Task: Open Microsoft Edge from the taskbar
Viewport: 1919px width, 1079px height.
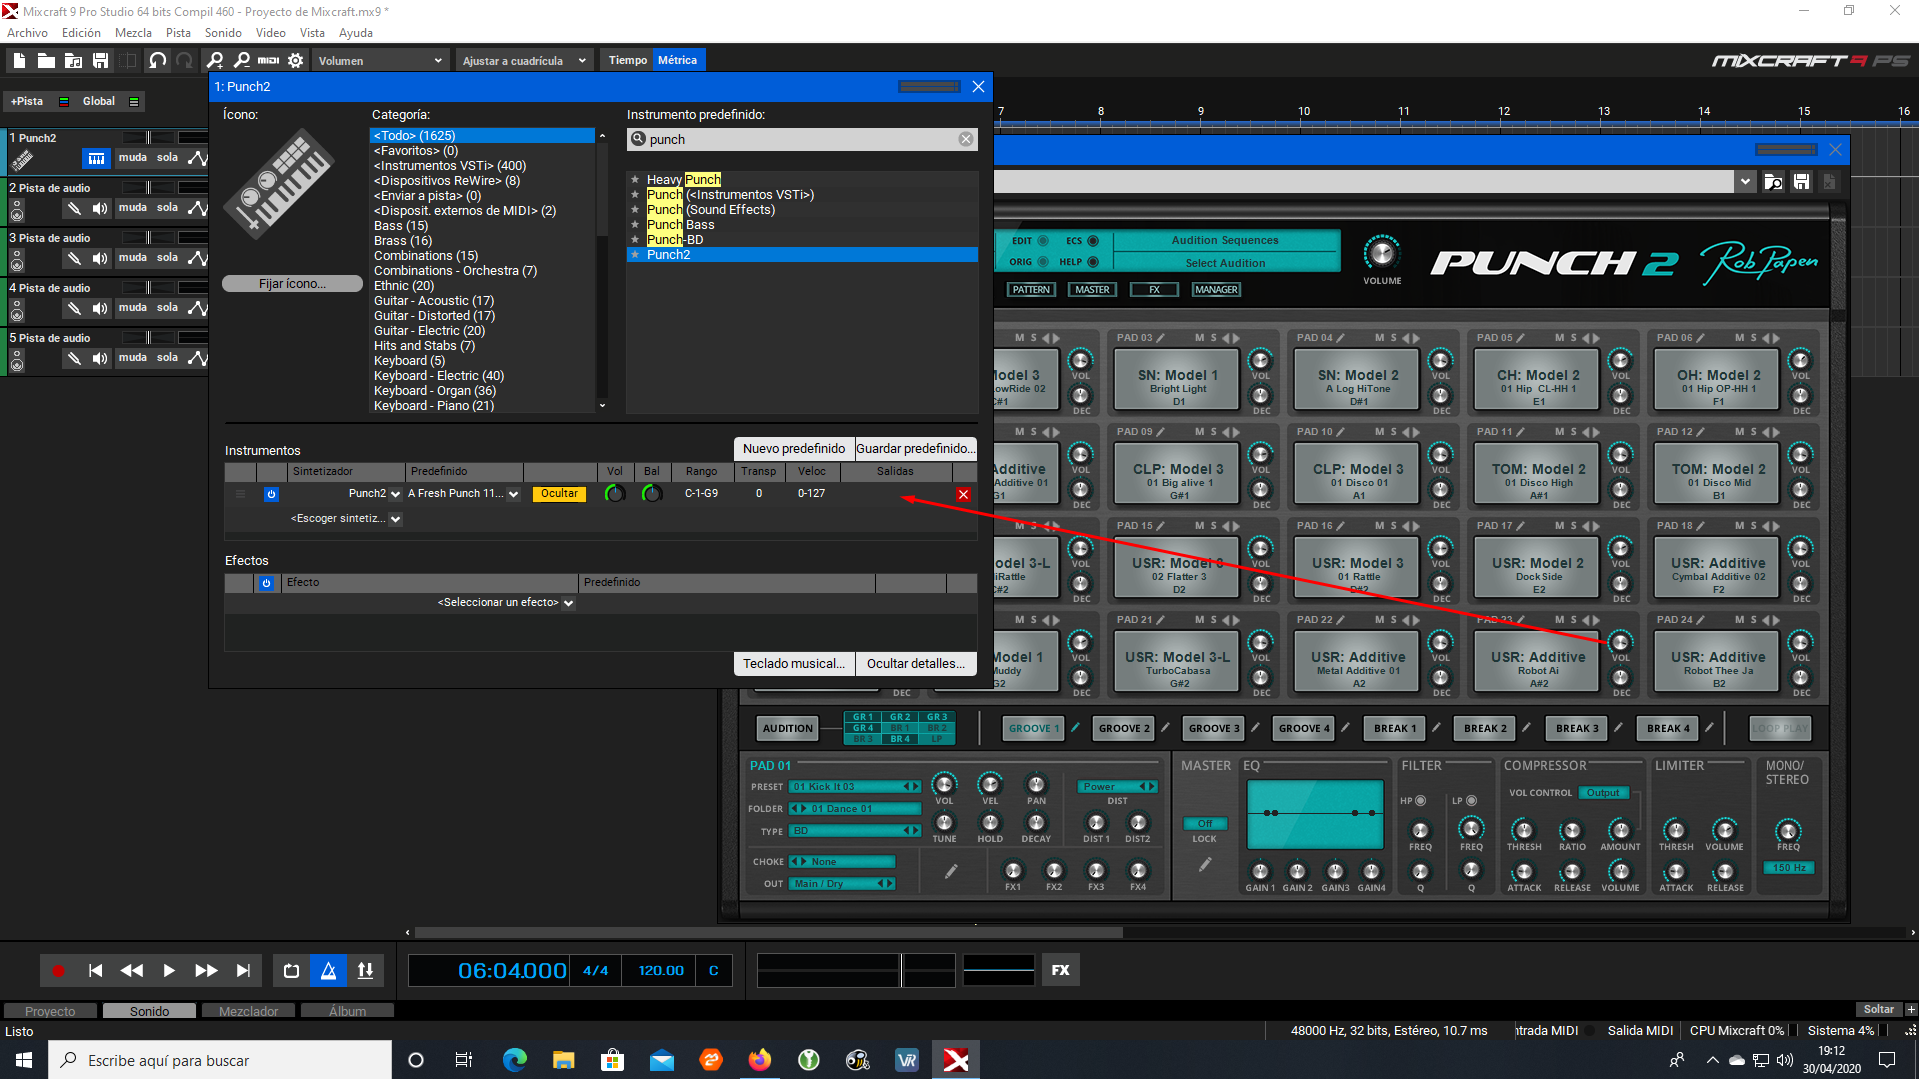Action: click(514, 1060)
